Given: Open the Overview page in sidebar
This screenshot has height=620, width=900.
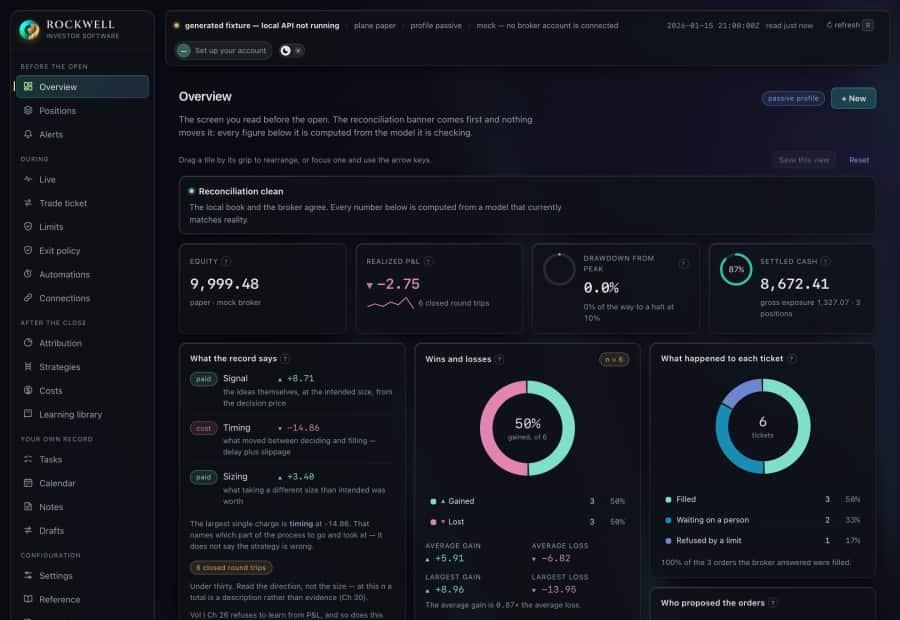Looking at the screenshot, I should 82,87.
